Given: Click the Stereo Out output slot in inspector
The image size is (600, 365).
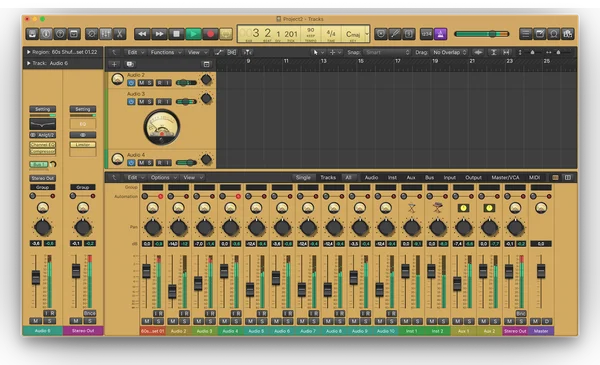Looking at the screenshot, I should point(42,178).
